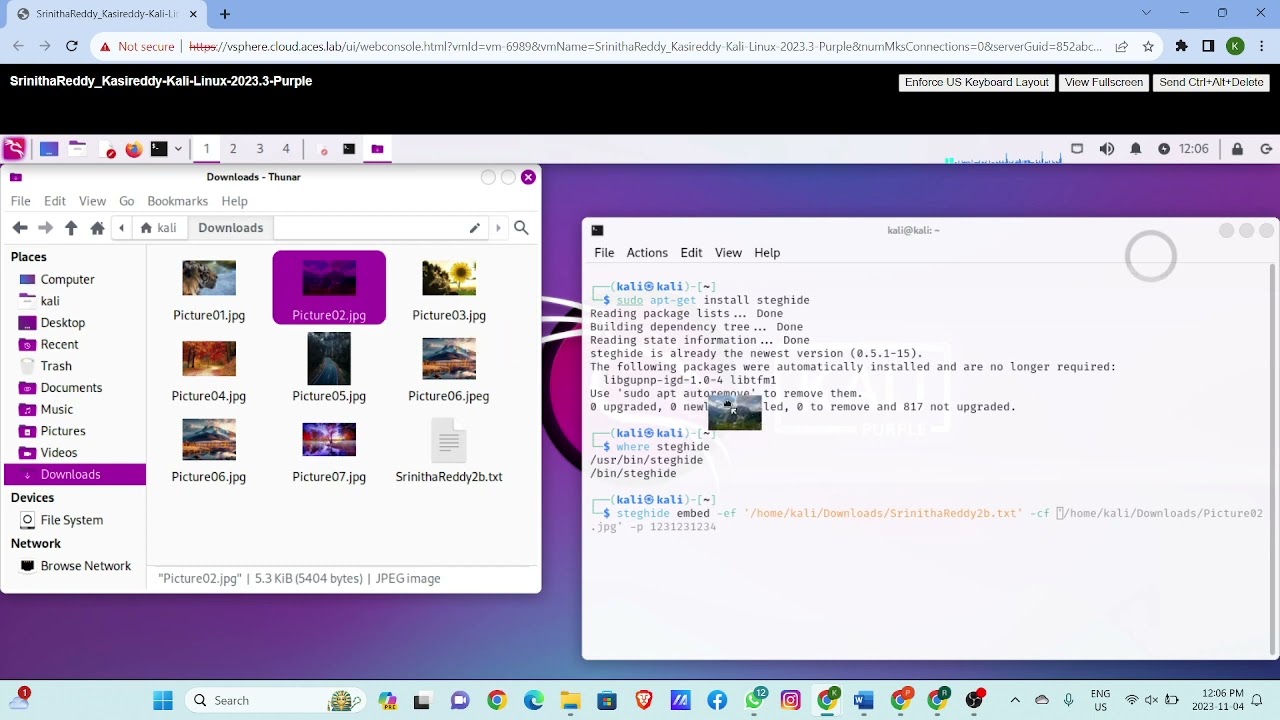The image size is (1280, 720).
Task: Go forward in Thunar
Action: pyautogui.click(x=45, y=228)
